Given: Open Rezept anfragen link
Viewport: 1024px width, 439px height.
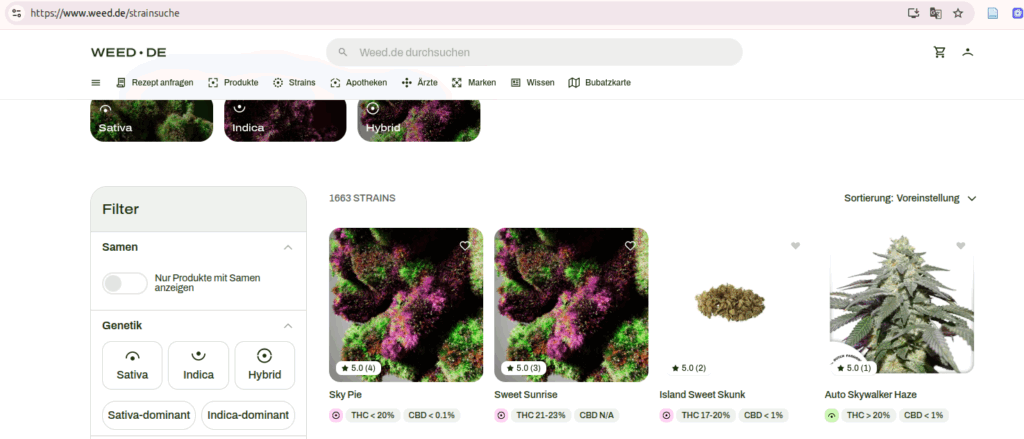Looking at the screenshot, I should pyautogui.click(x=155, y=83).
